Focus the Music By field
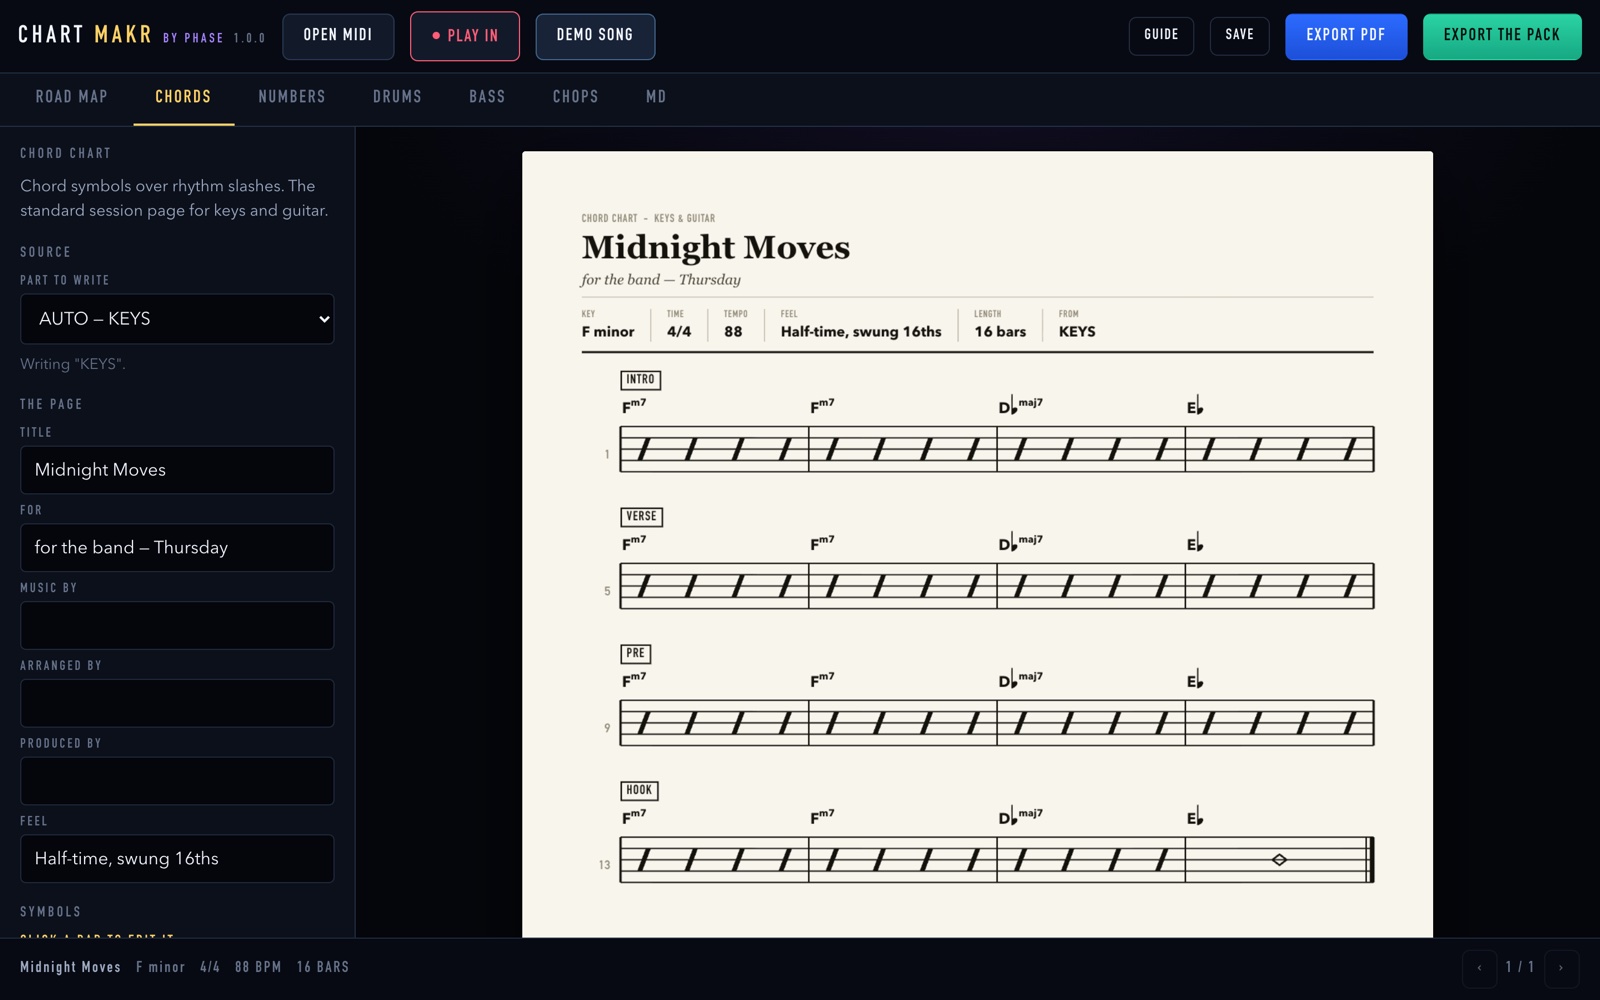Image resolution: width=1600 pixels, height=1000 pixels. (x=177, y=626)
